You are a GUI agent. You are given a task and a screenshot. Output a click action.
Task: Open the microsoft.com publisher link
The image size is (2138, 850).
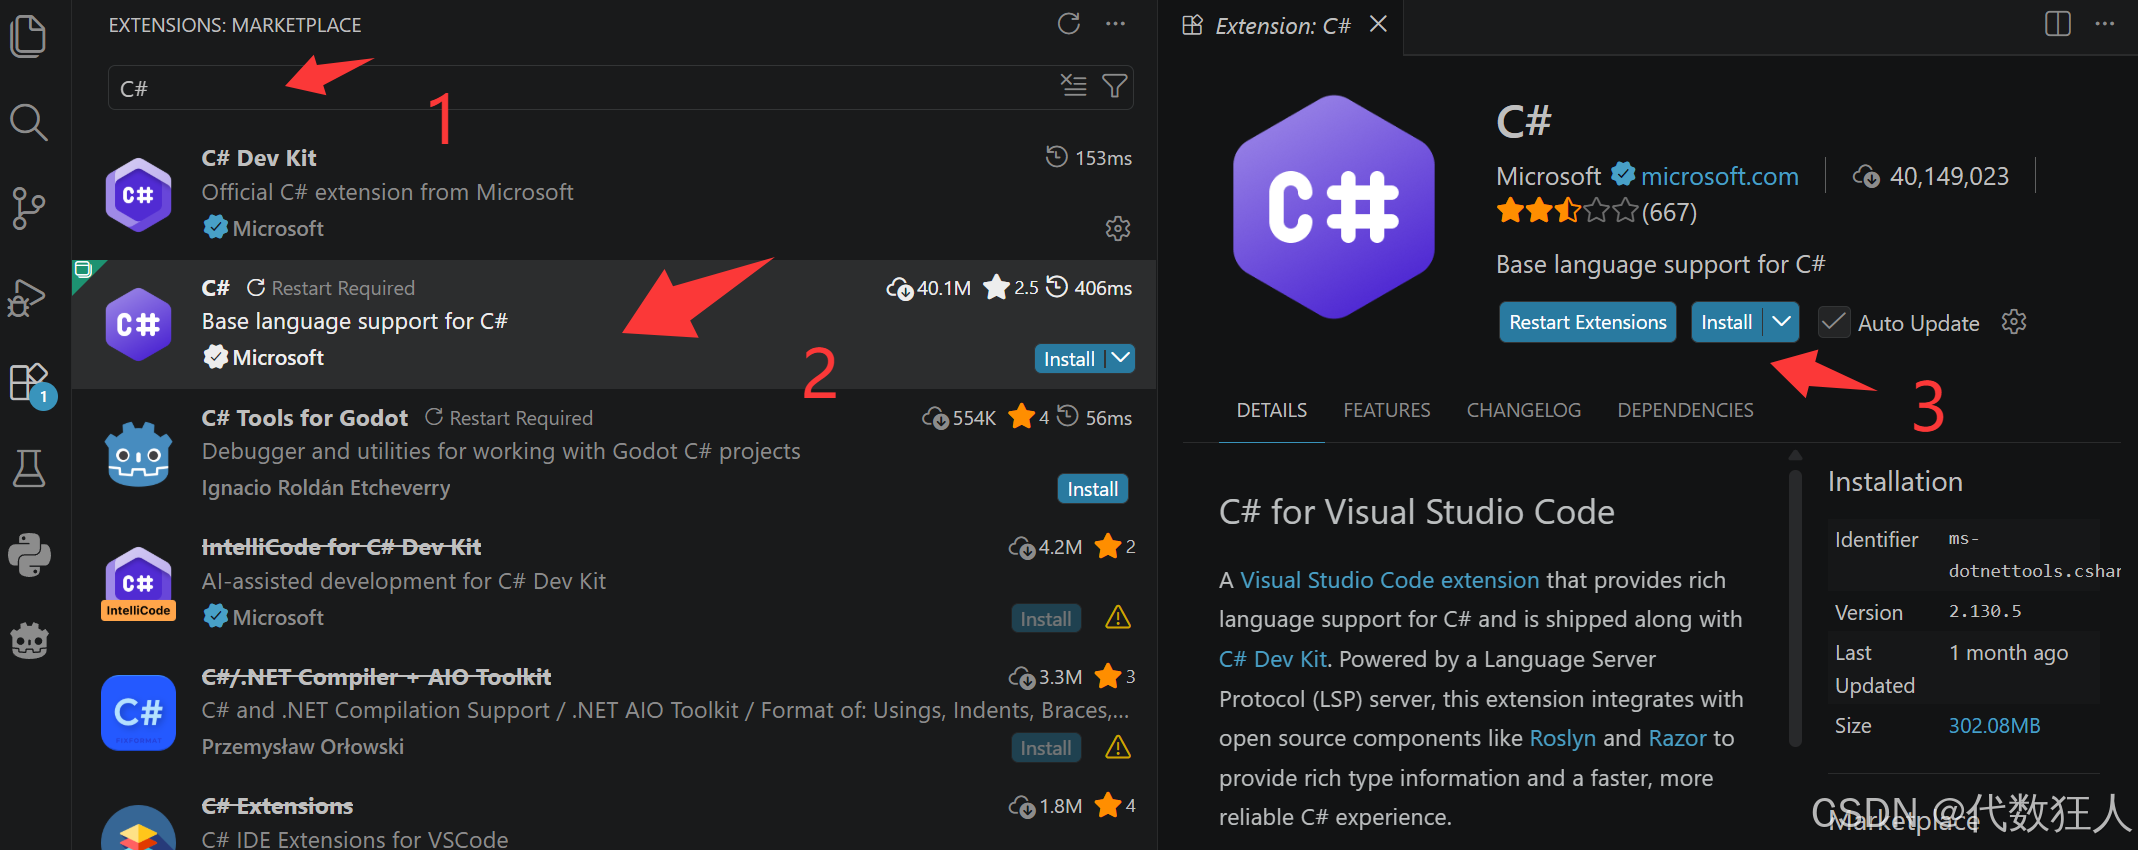point(1719,176)
